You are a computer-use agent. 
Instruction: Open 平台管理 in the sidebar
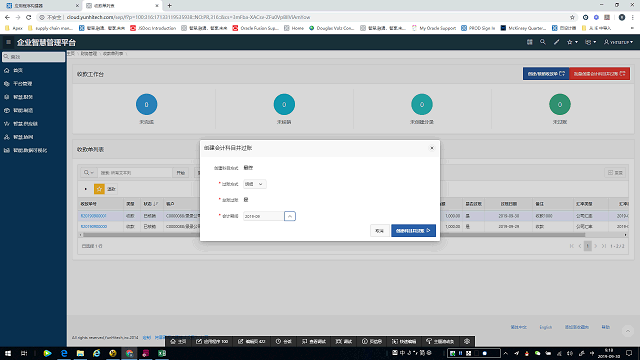pyautogui.click(x=22, y=84)
